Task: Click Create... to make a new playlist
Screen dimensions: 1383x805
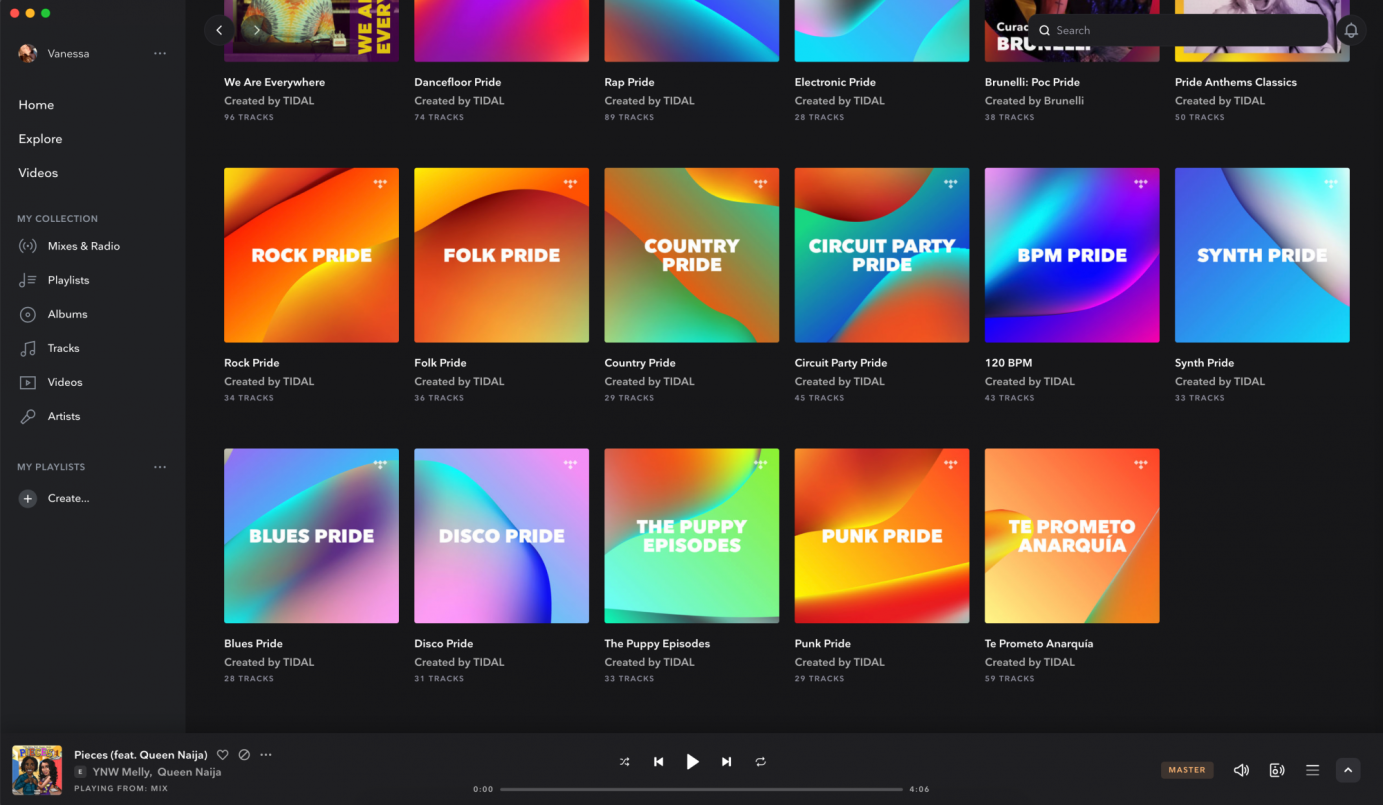Action: pyautogui.click(x=69, y=498)
